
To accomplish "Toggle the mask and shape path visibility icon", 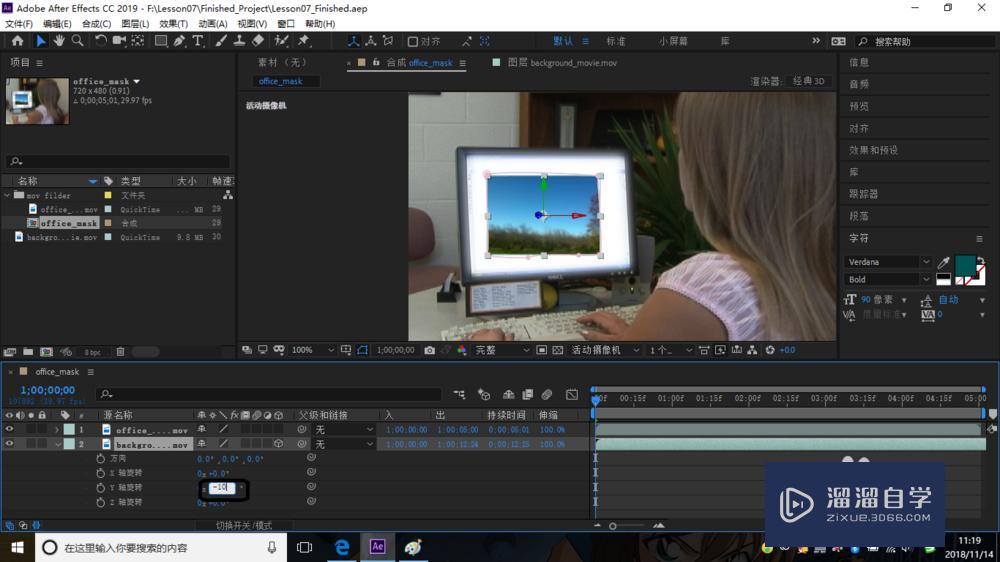I will coord(362,350).
